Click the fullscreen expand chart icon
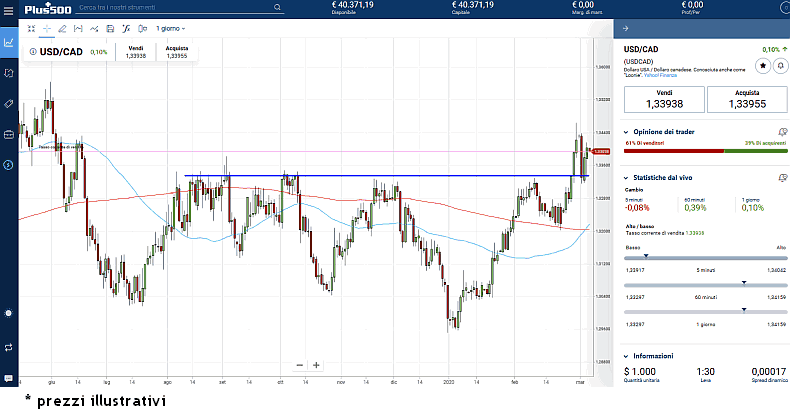 tap(31, 28)
